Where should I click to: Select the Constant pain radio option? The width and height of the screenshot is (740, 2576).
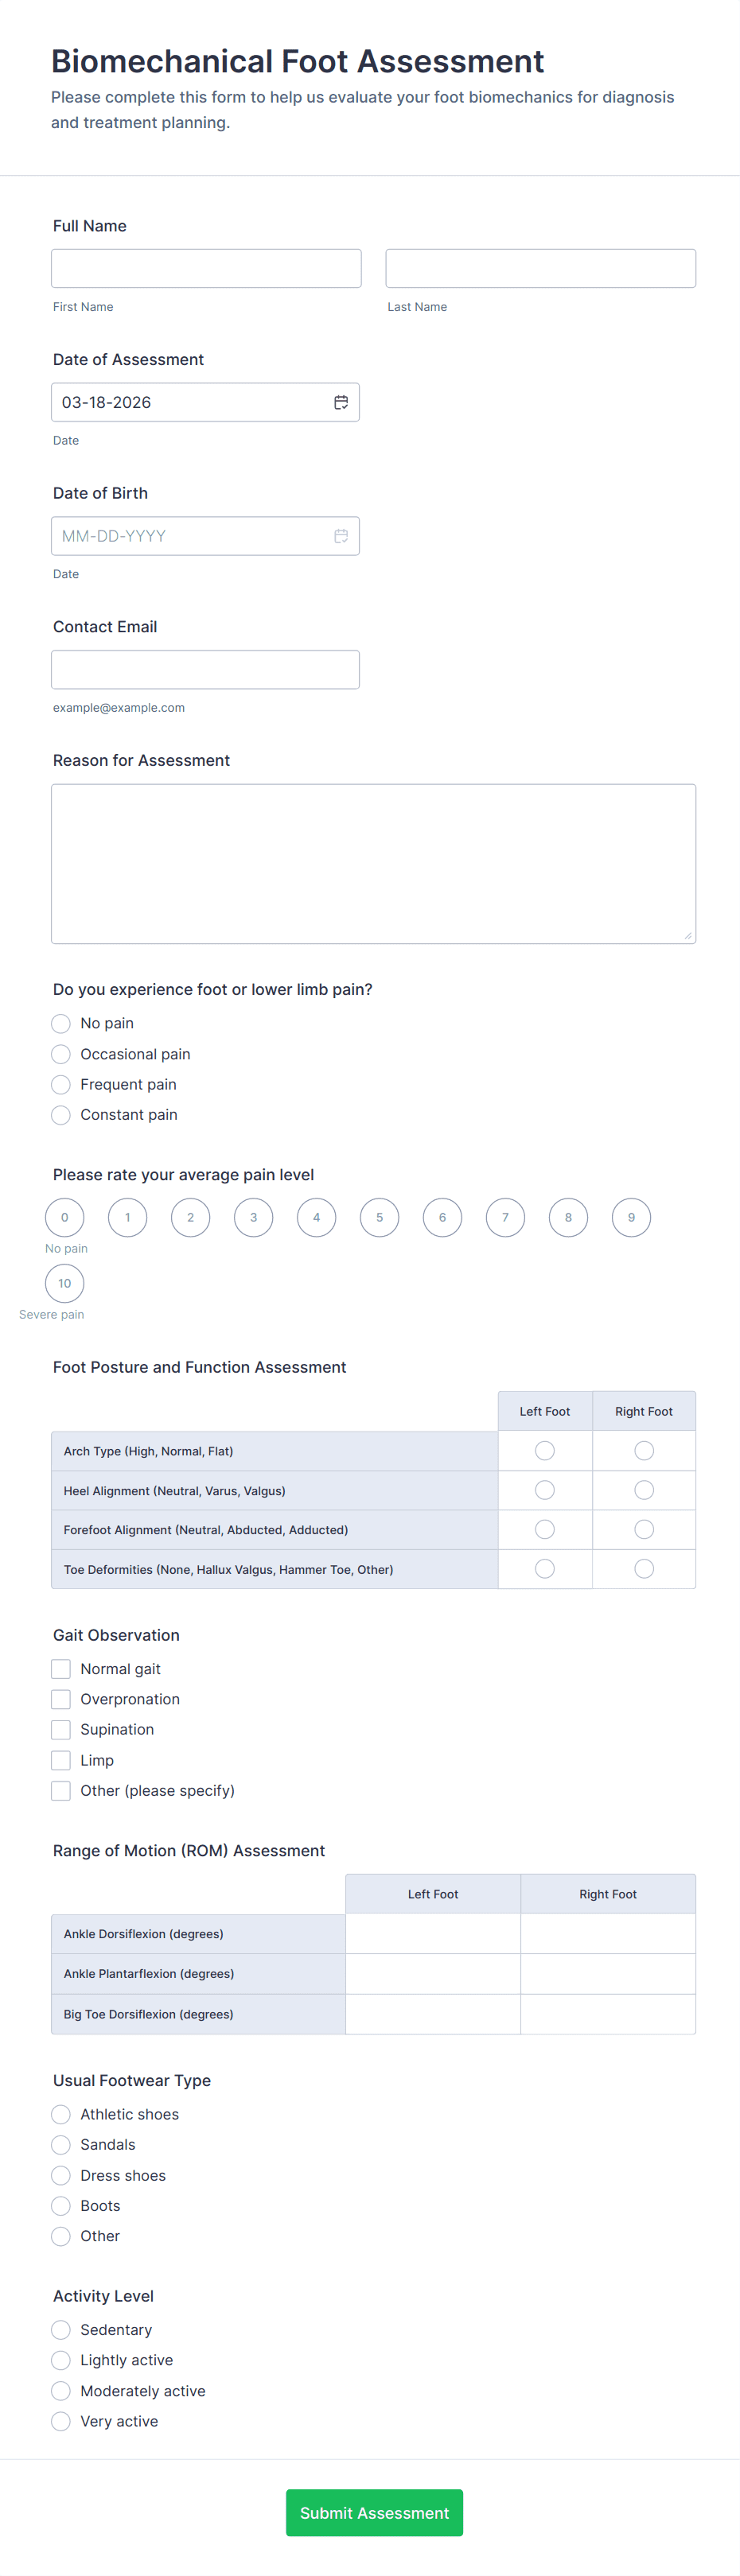click(61, 1115)
